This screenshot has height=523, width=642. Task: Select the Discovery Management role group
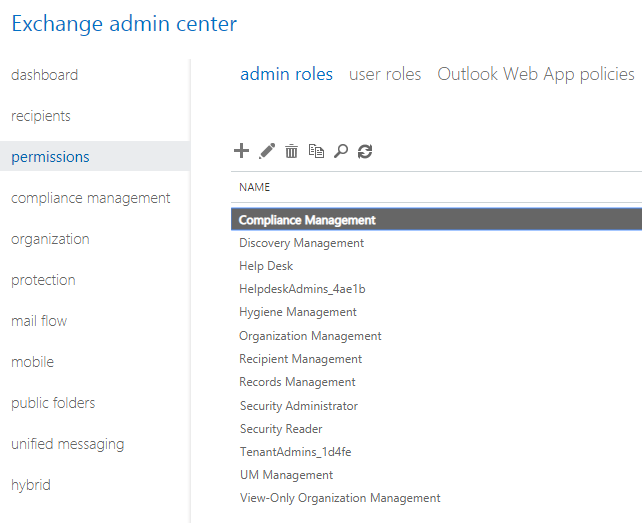click(x=302, y=243)
